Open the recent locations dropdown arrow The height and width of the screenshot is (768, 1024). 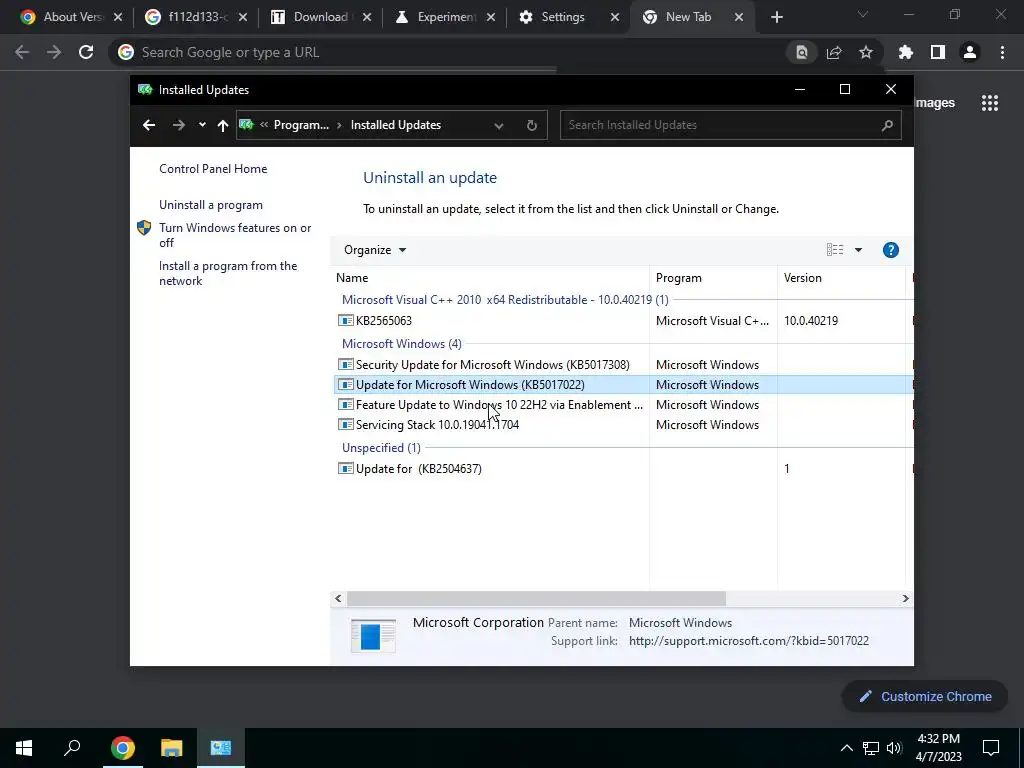(202, 125)
